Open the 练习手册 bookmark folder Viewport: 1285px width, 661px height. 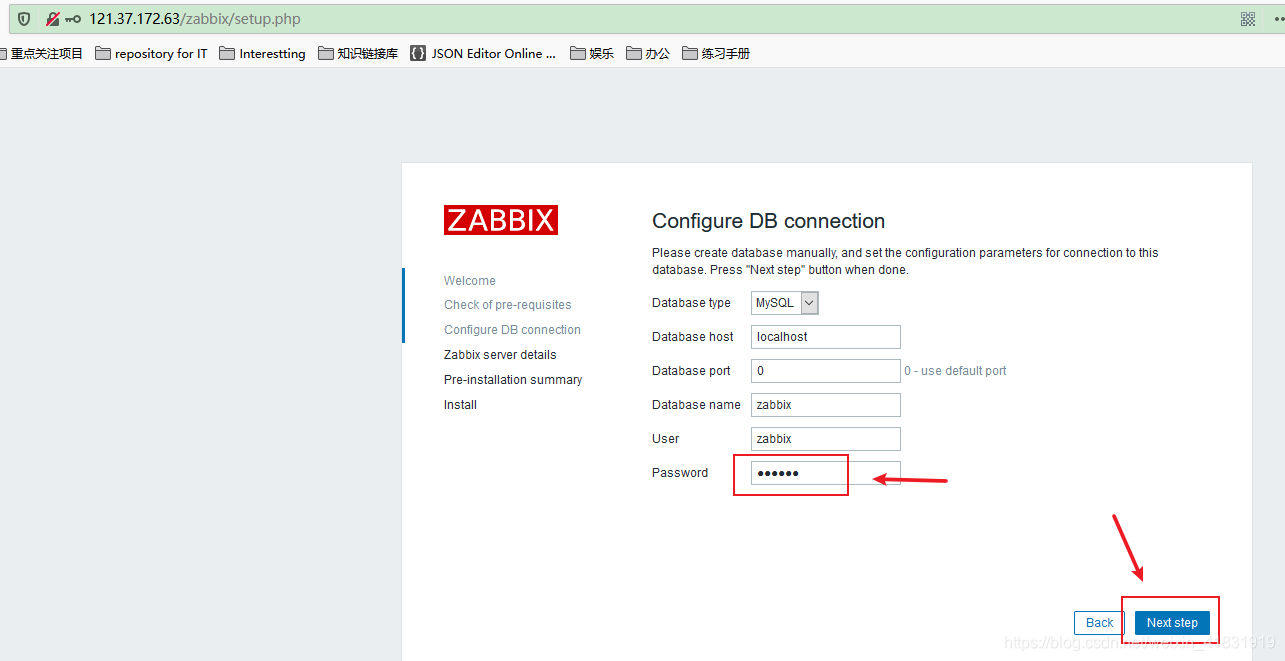[716, 54]
